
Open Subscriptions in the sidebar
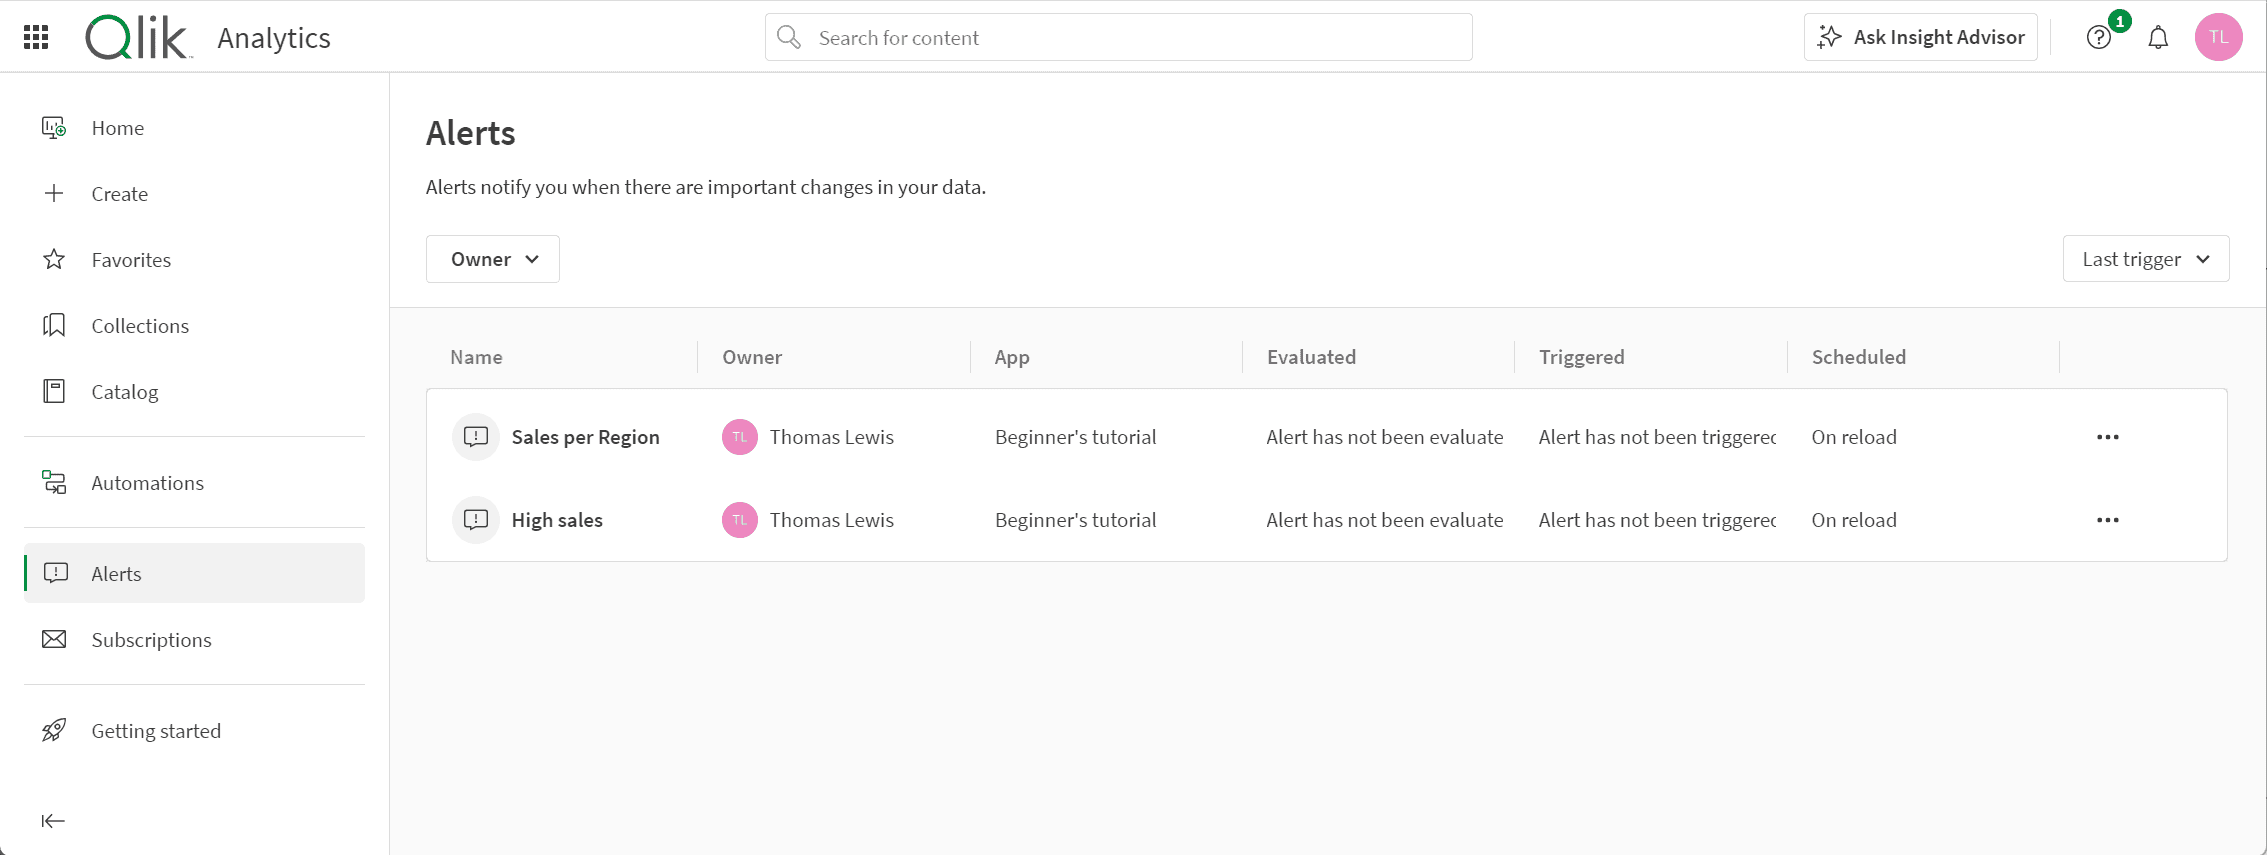coord(151,640)
